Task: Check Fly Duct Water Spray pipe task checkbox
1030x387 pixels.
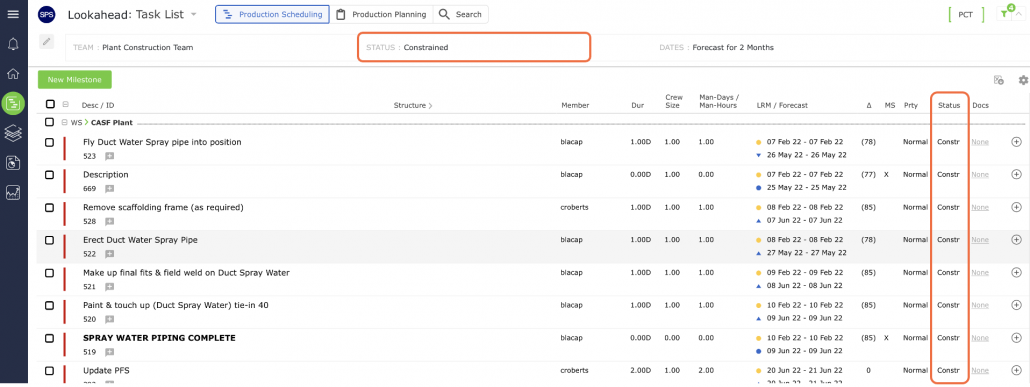Action: click(x=49, y=142)
